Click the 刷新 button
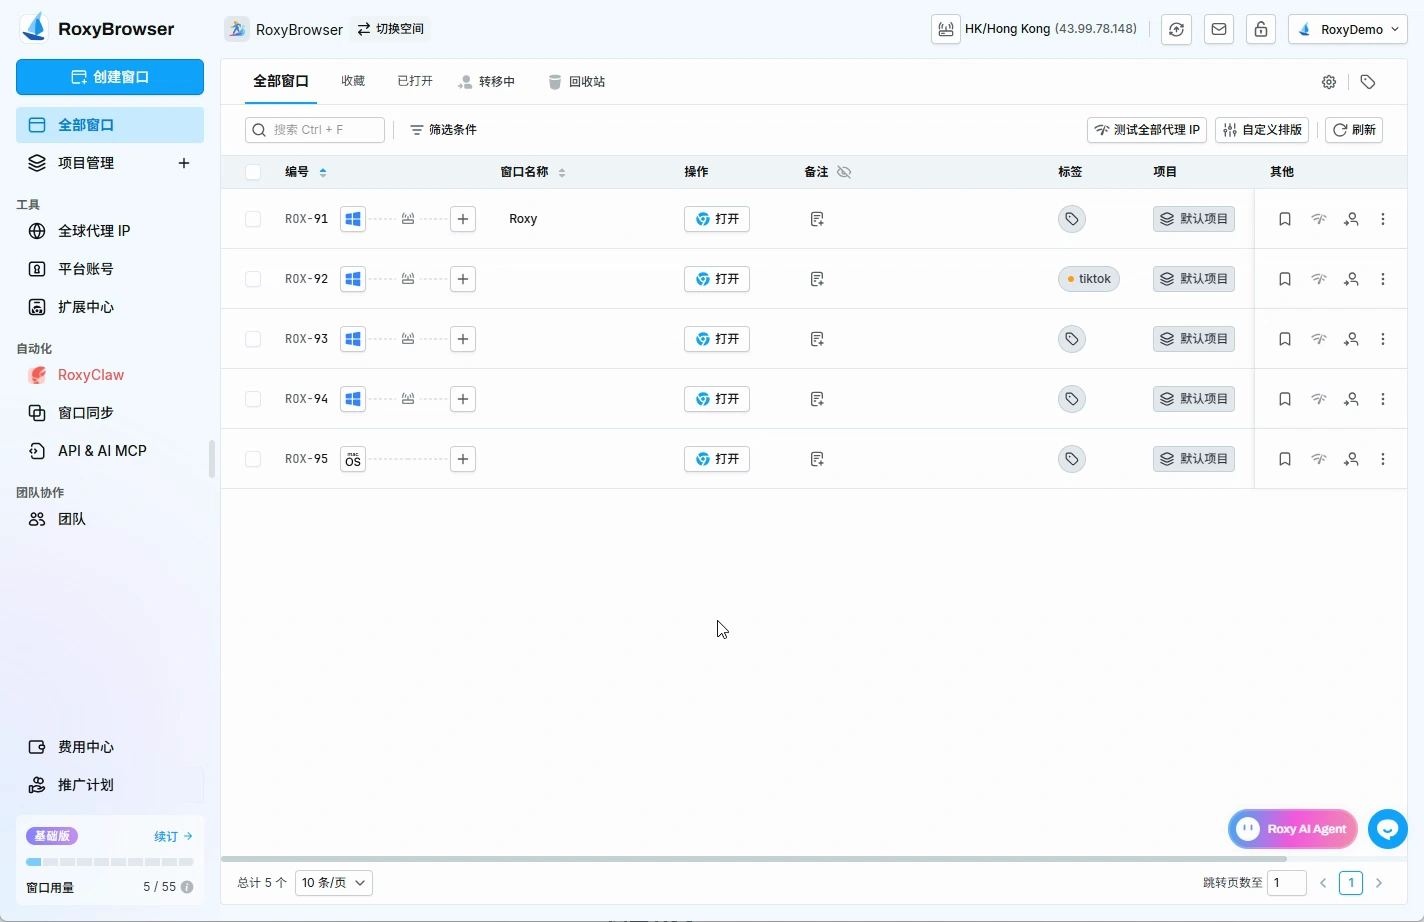 tap(1354, 130)
